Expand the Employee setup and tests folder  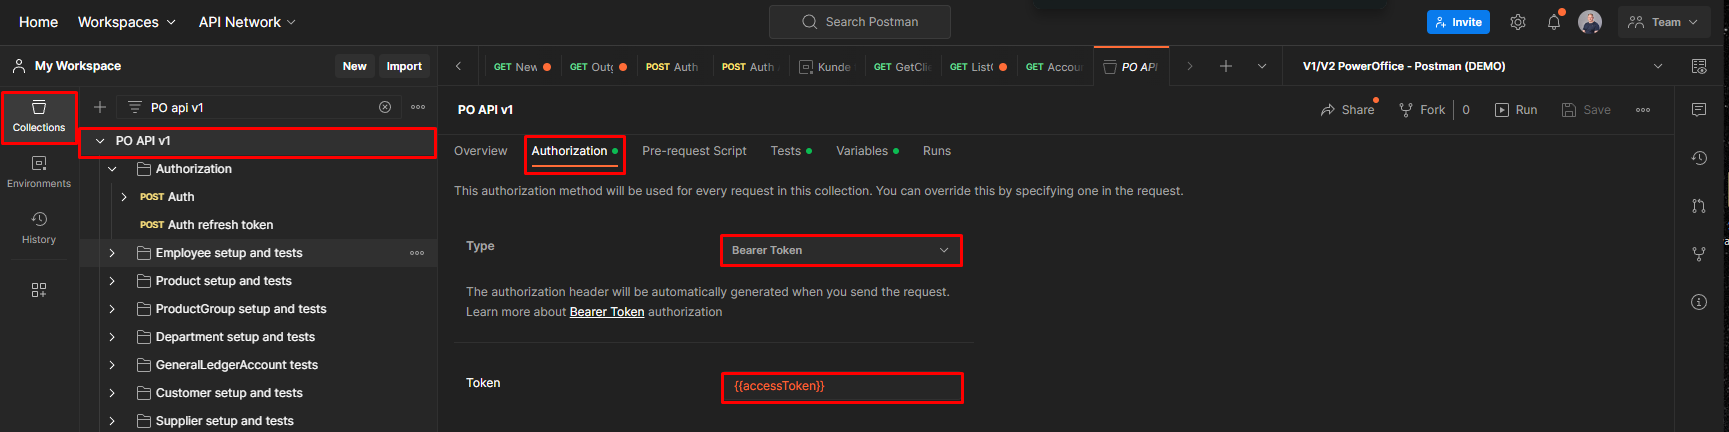pyautogui.click(x=112, y=253)
